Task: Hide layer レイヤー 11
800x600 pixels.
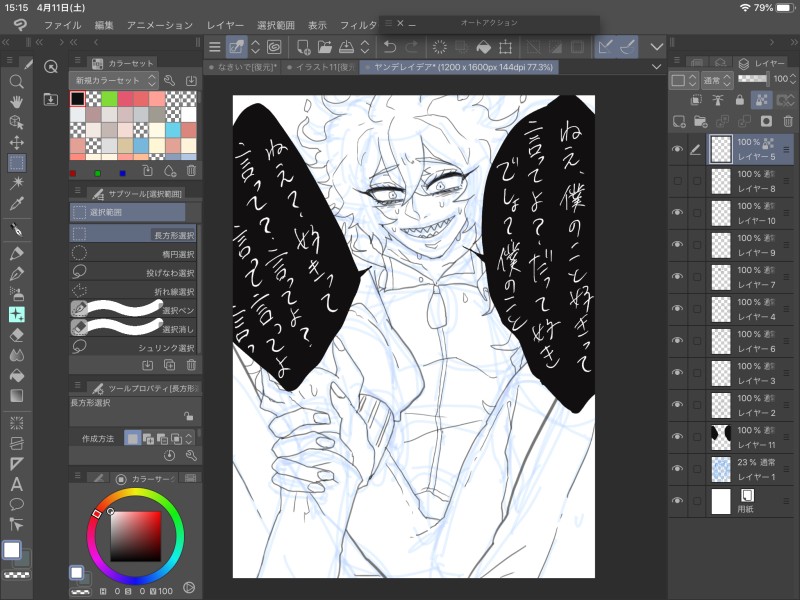Action: pos(677,437)
